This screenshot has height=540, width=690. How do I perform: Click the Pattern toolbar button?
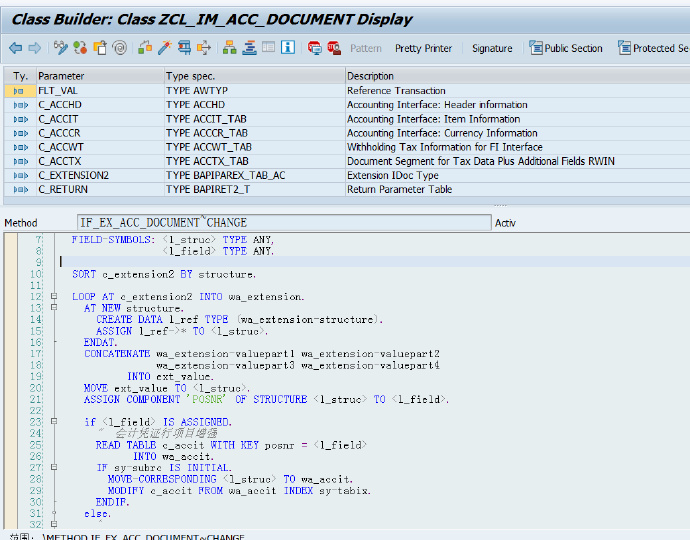point(366,48)
